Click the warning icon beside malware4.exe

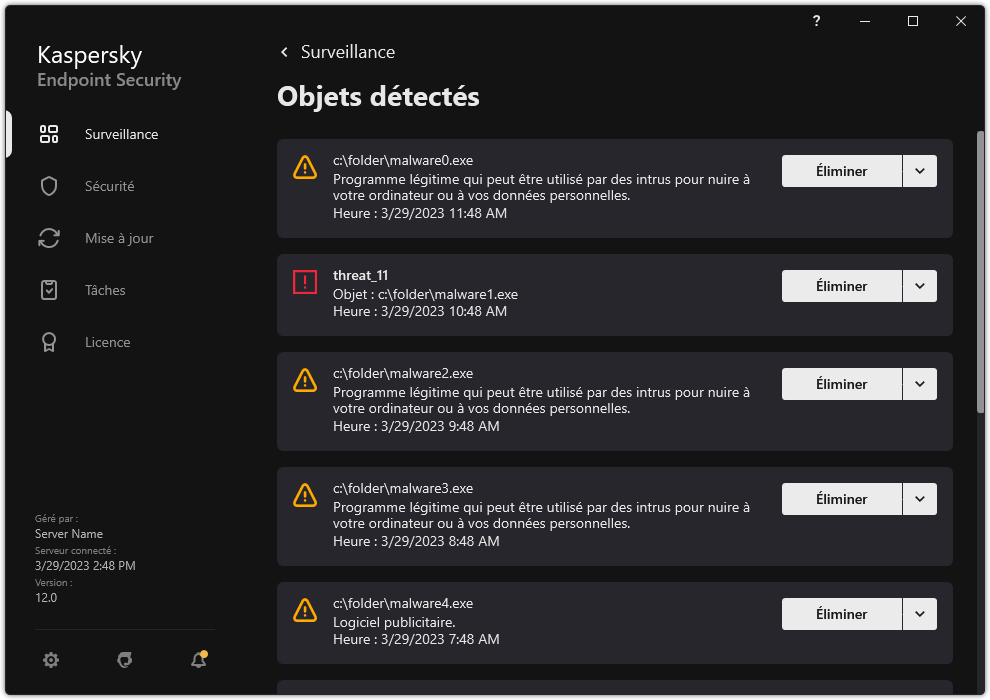pyautogui.click(x=305, y=610)
